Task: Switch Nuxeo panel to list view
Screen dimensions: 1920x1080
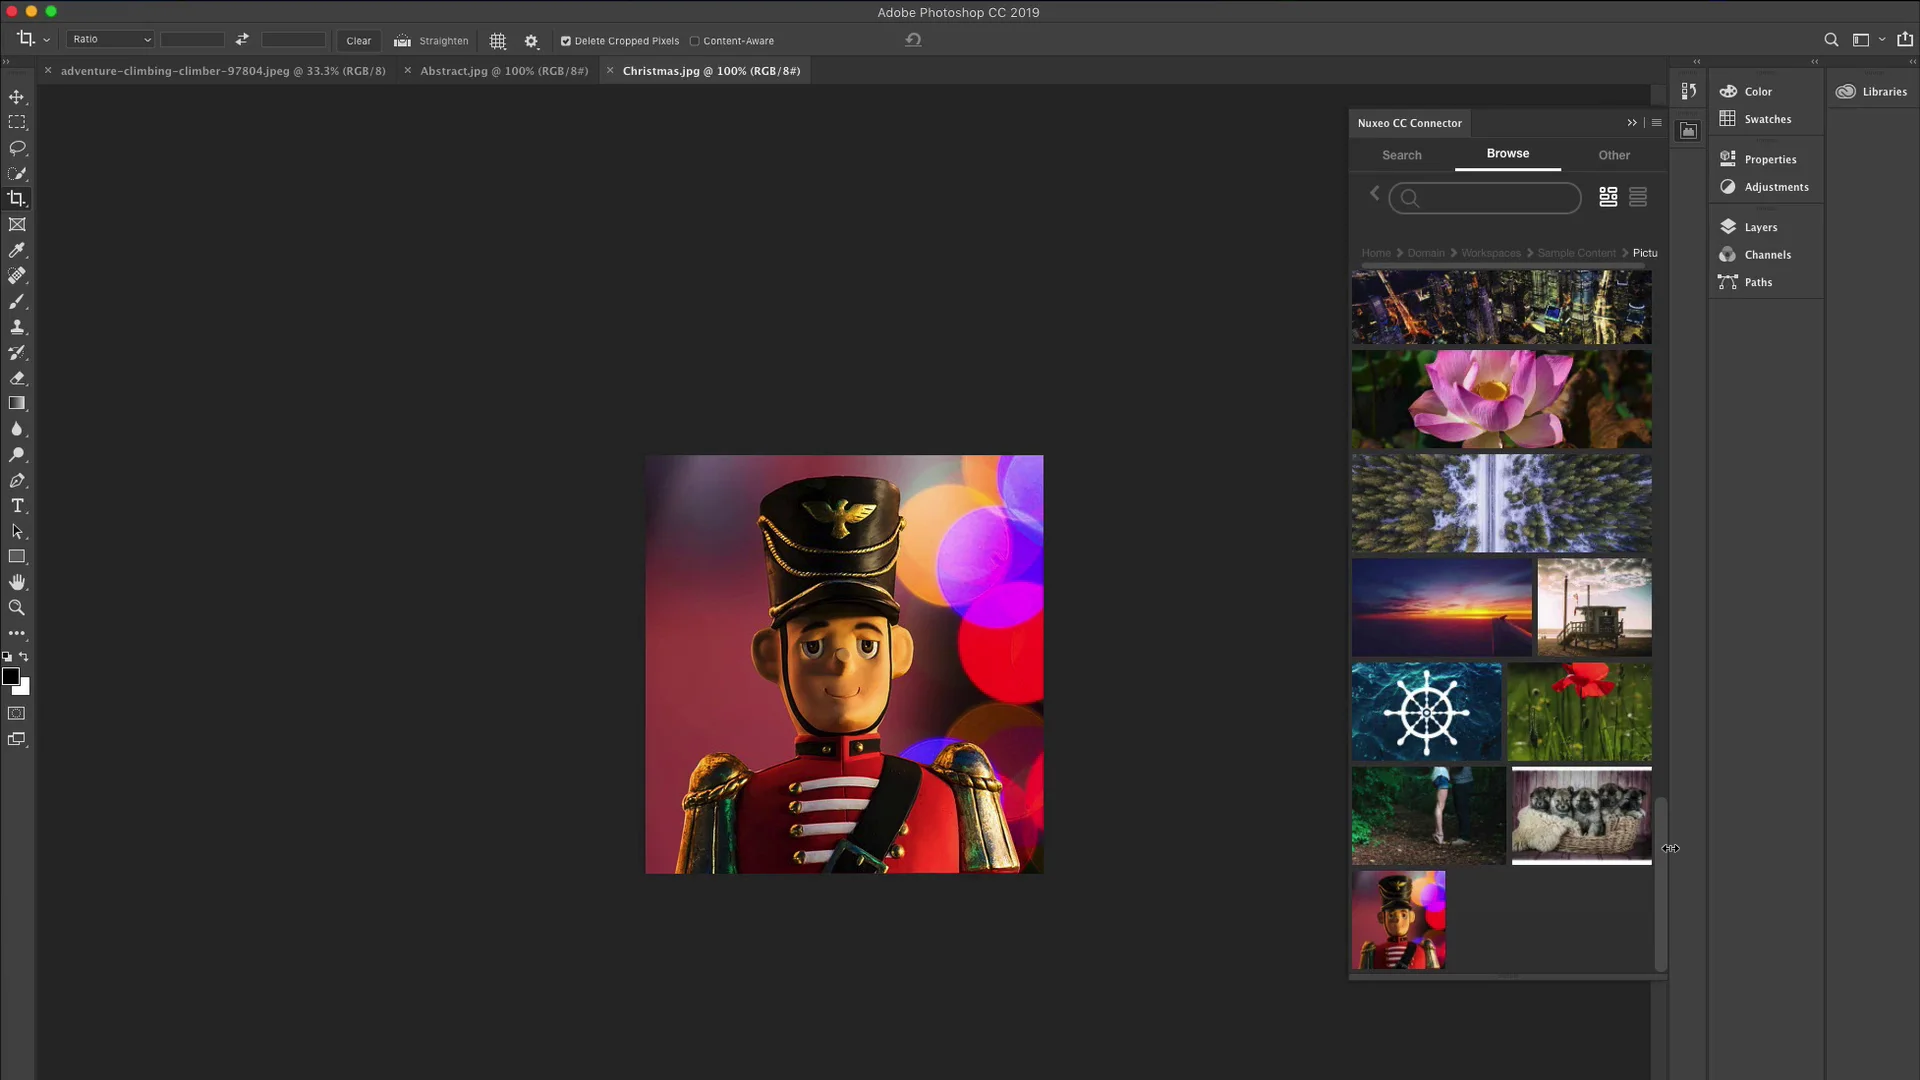Action: 1638,197
